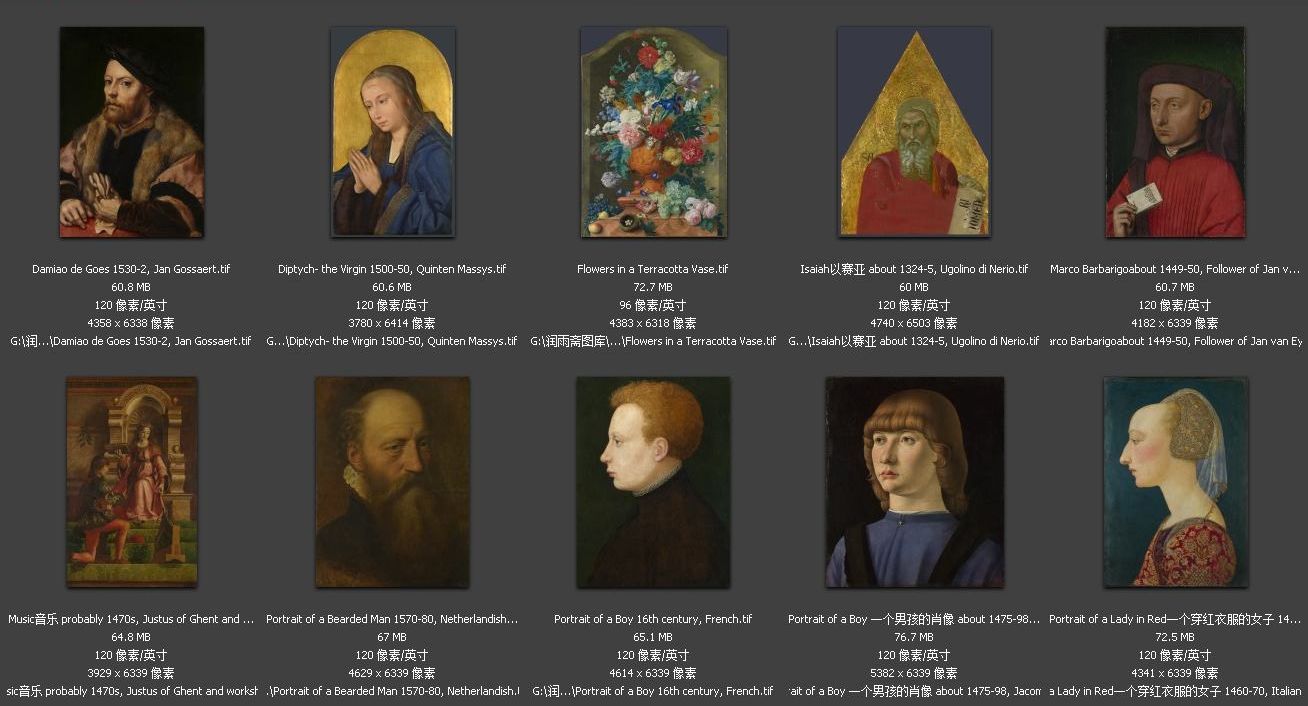Image resolution: width=1308 pixels, height=706 pixels.
Task: Click the 72.7 MB file size label
Action: click(x=653, y=287)
